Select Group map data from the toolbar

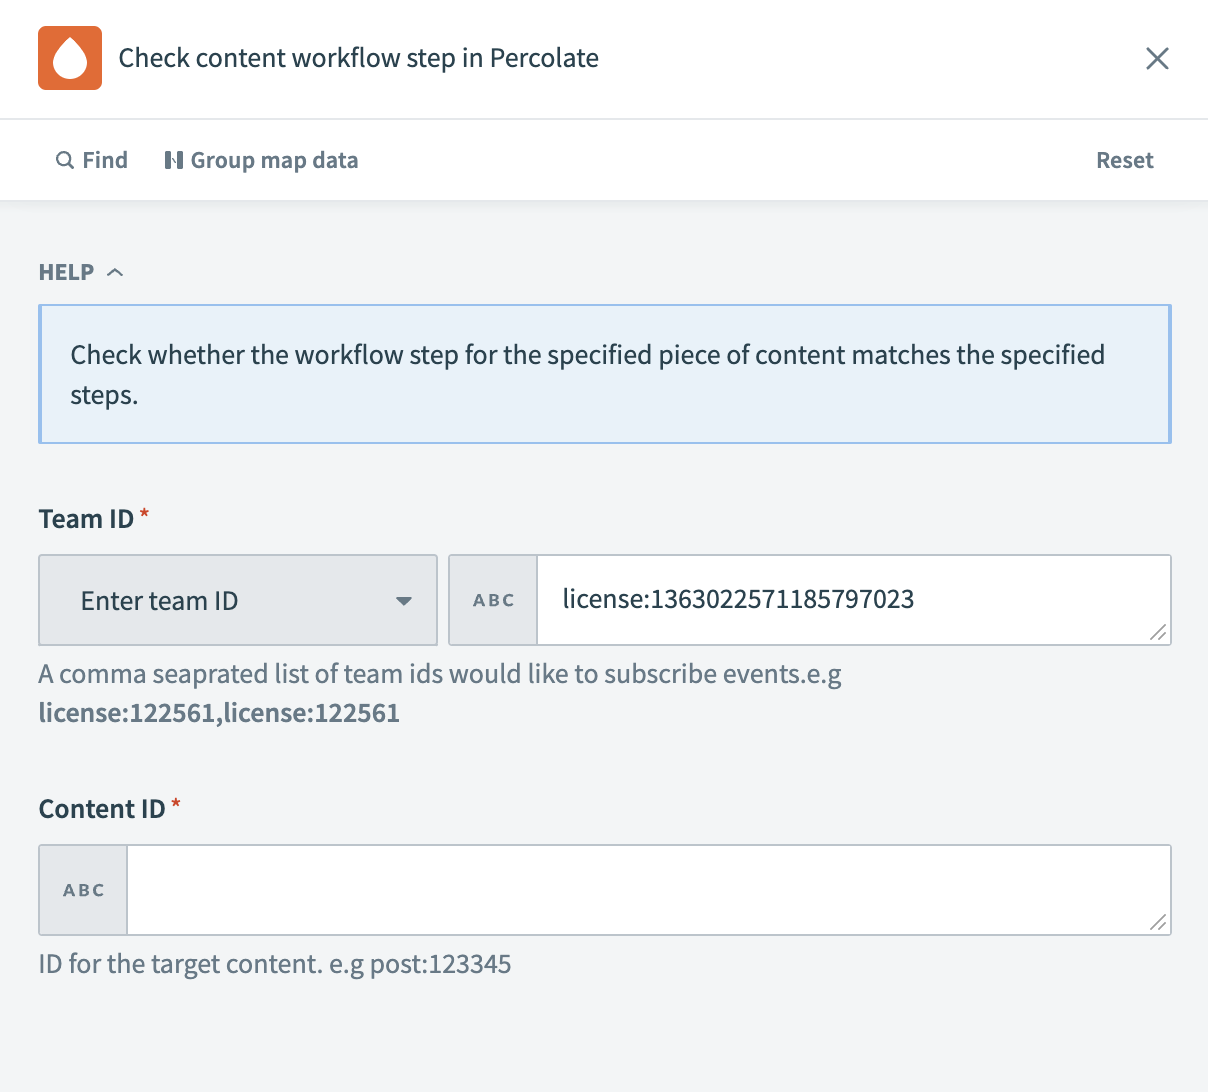[261, 160]
